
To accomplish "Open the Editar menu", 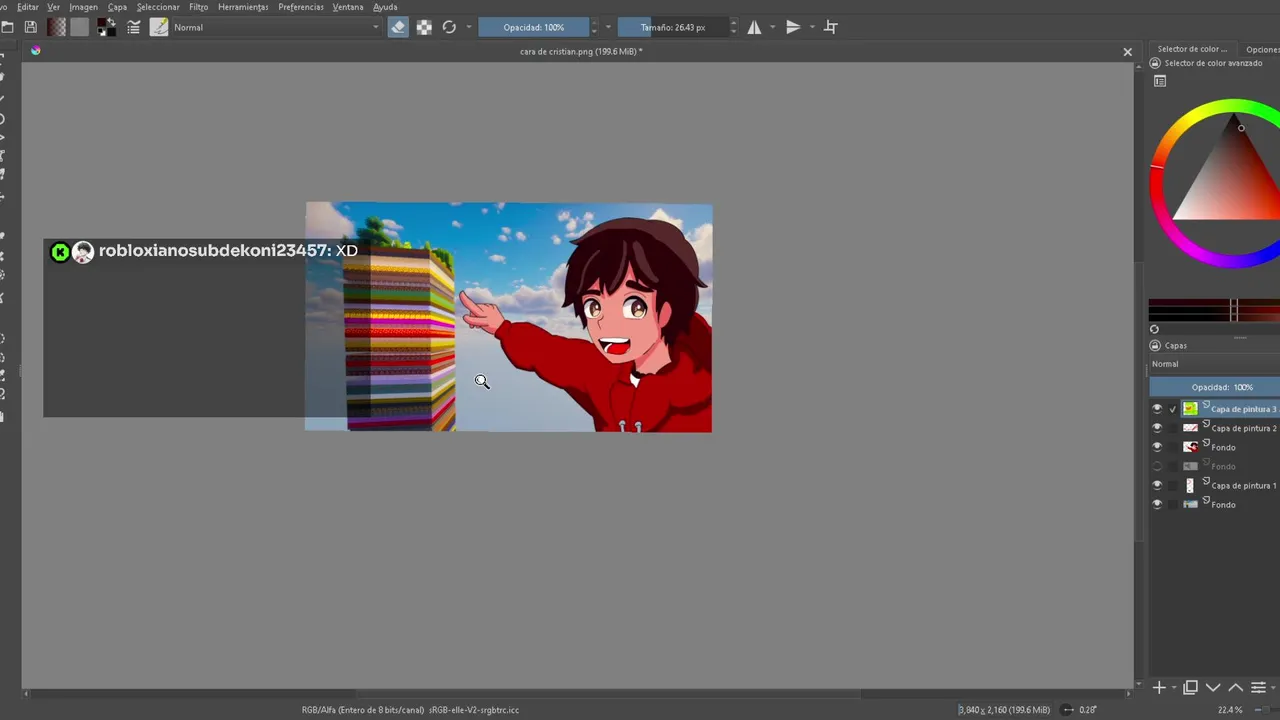I will pyautogui.click(x=28, y=7).
